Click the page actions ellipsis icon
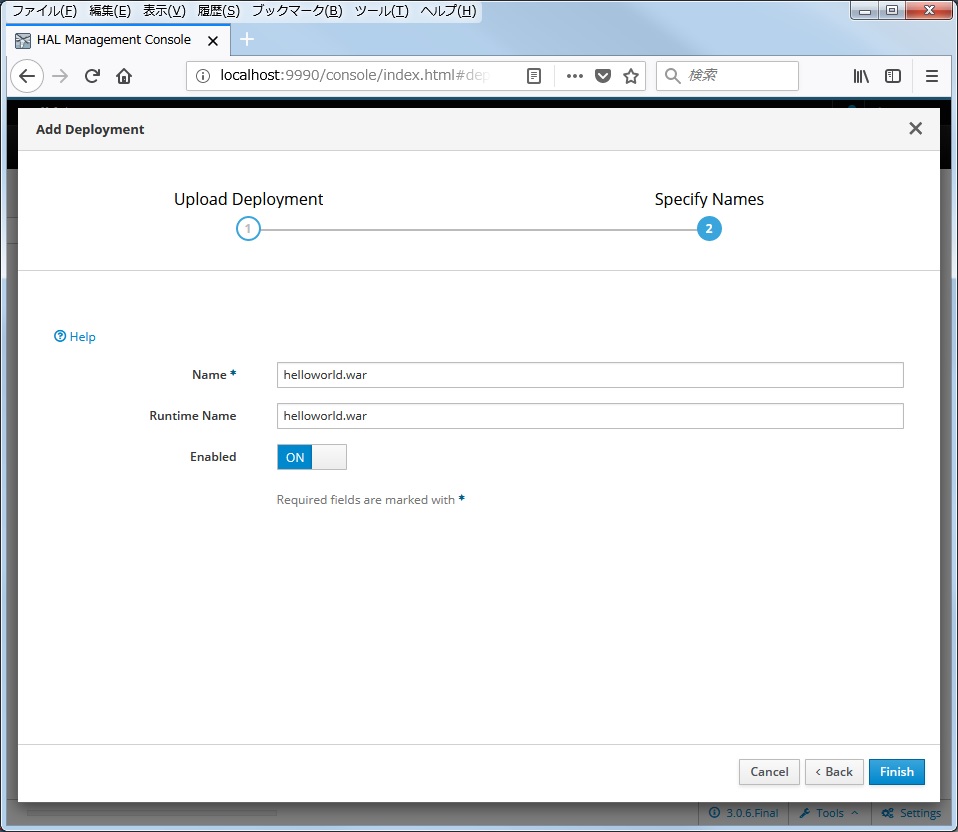 (x=574, y=75)
